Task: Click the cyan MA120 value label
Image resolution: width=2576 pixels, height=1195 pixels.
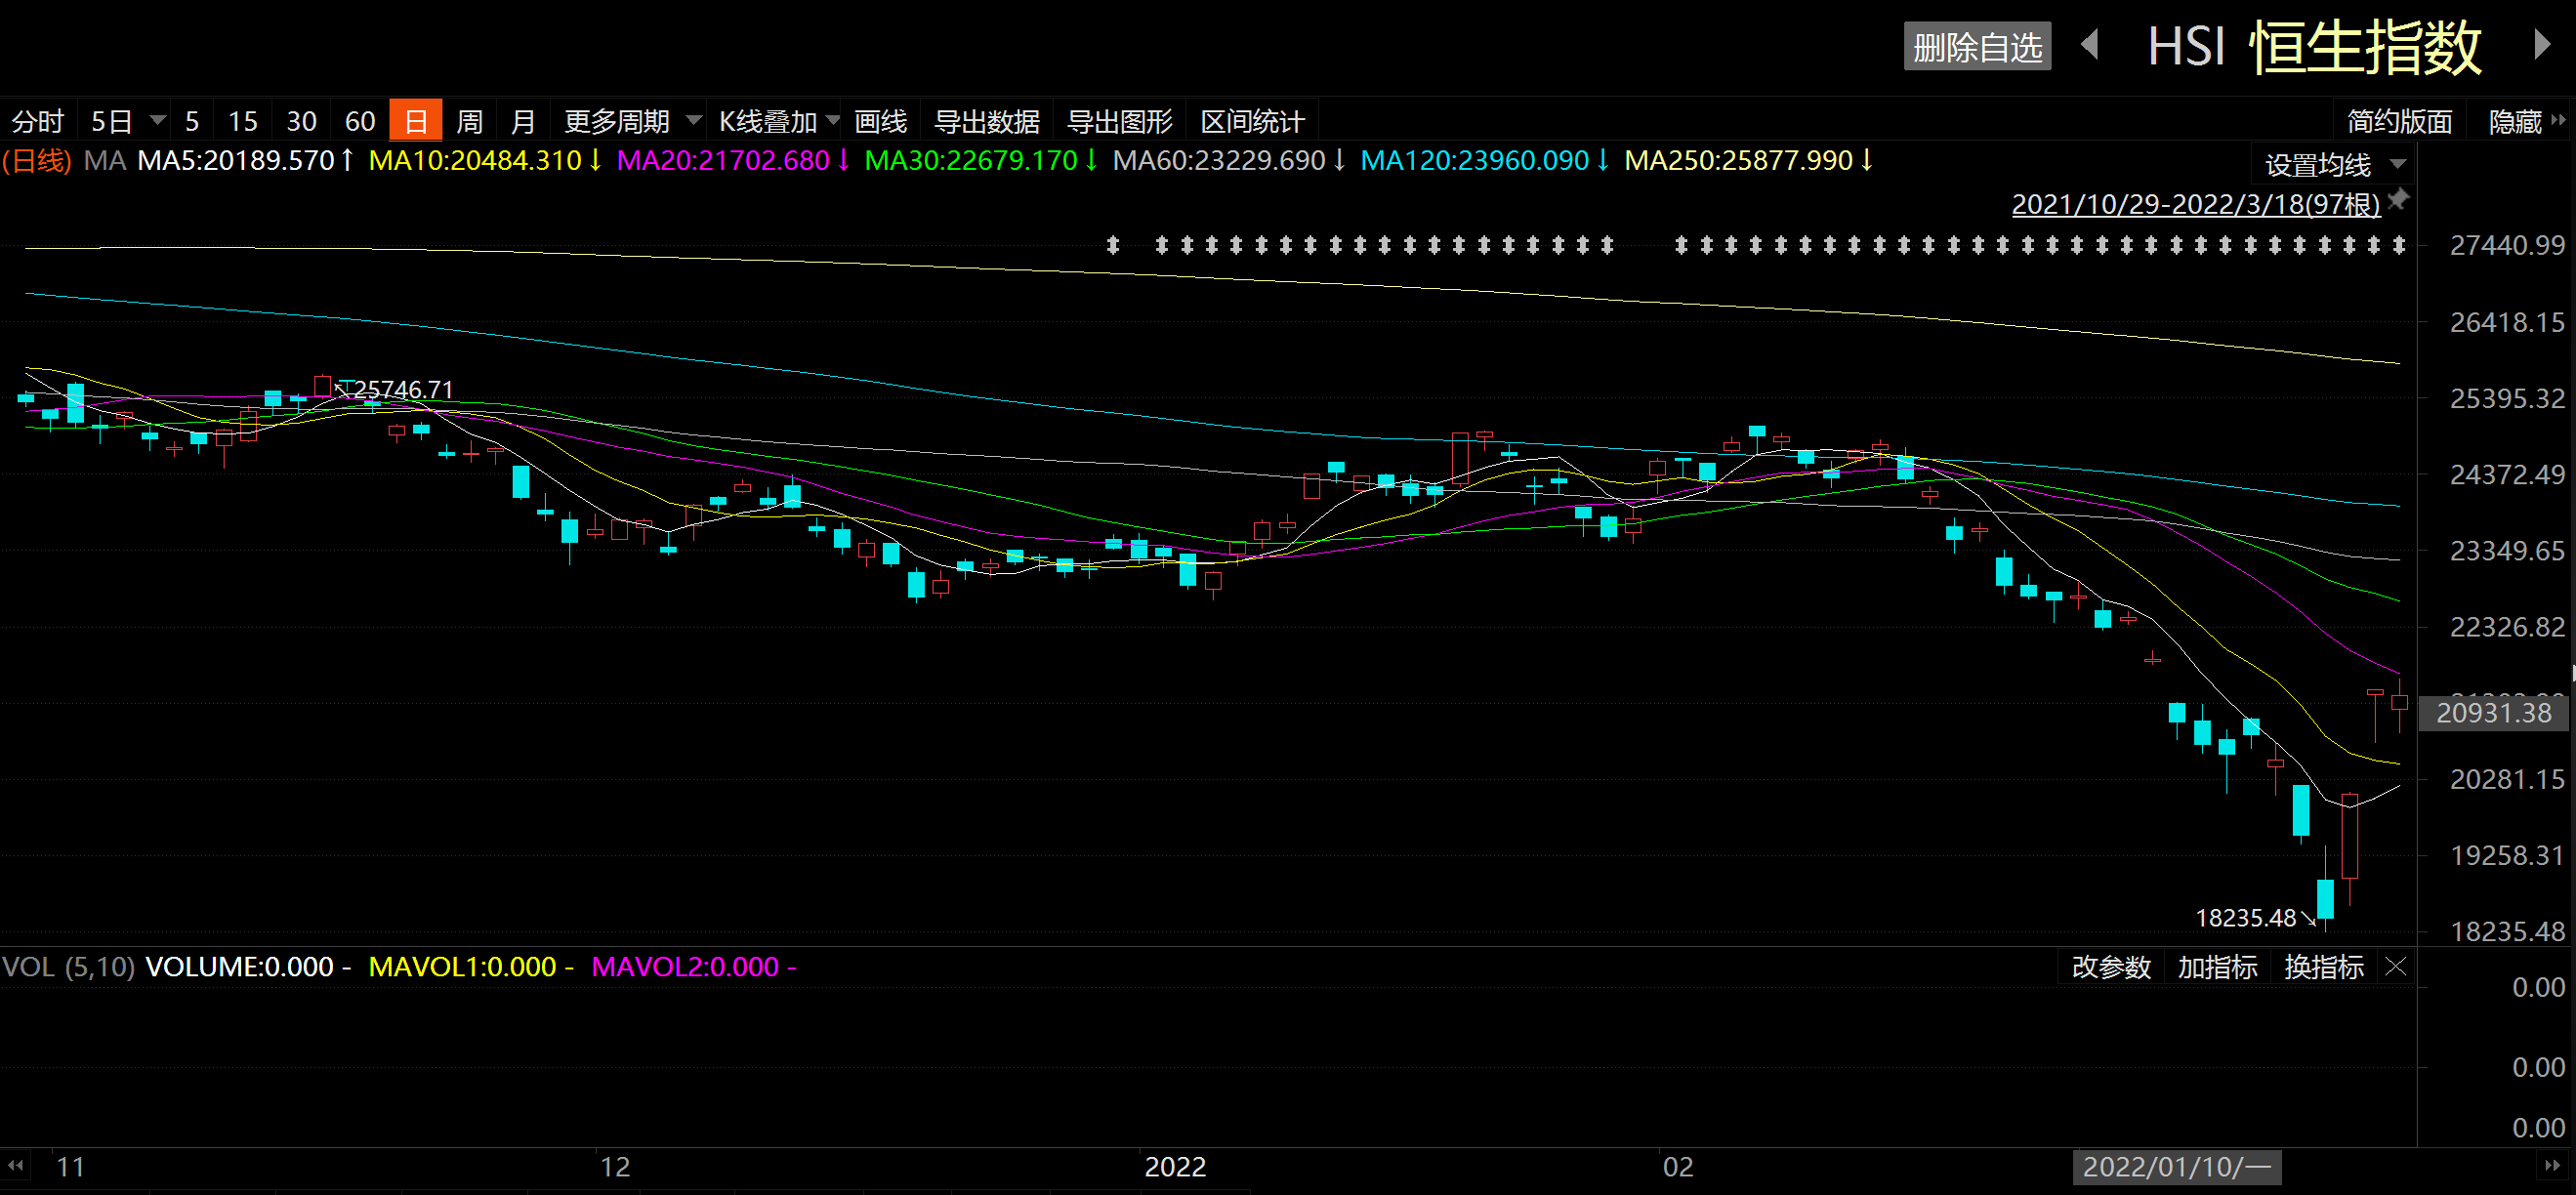Action: coord(1486,160)
